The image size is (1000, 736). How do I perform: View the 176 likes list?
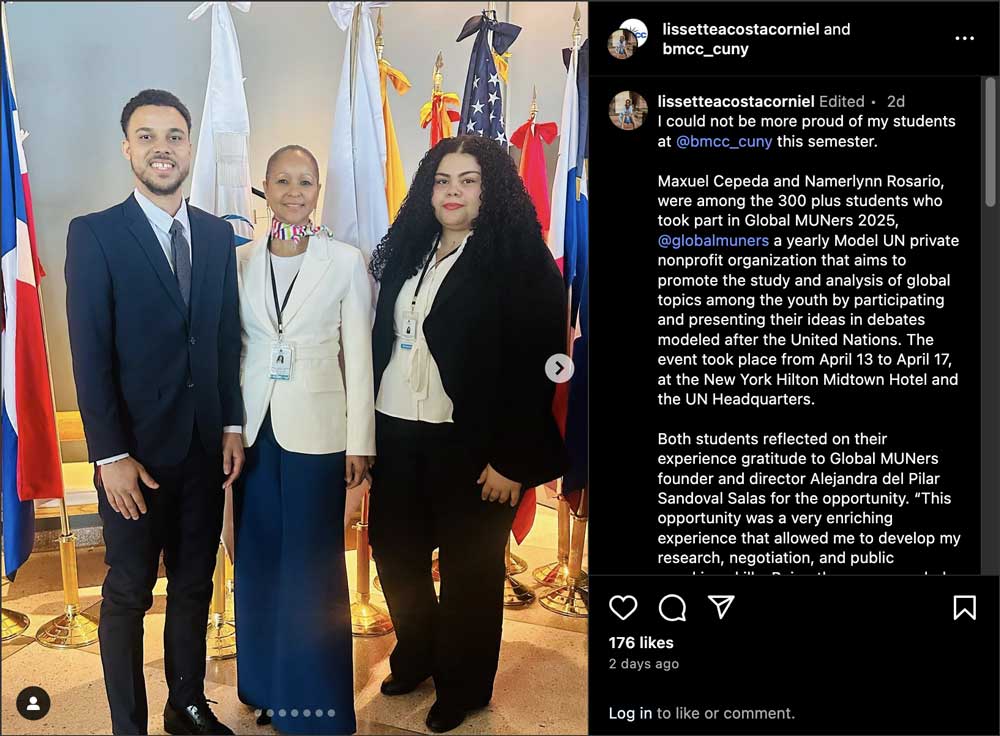tap(641, 642)
